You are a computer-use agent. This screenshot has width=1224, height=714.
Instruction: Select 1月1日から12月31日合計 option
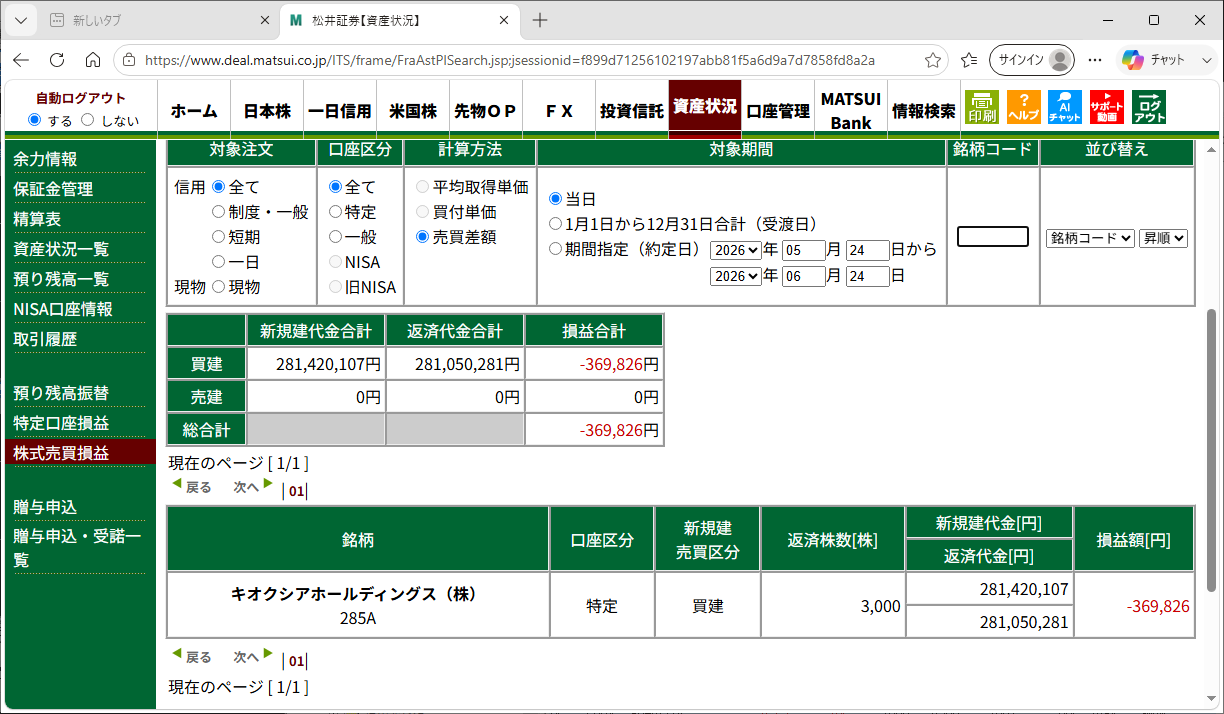pos(556,224)
